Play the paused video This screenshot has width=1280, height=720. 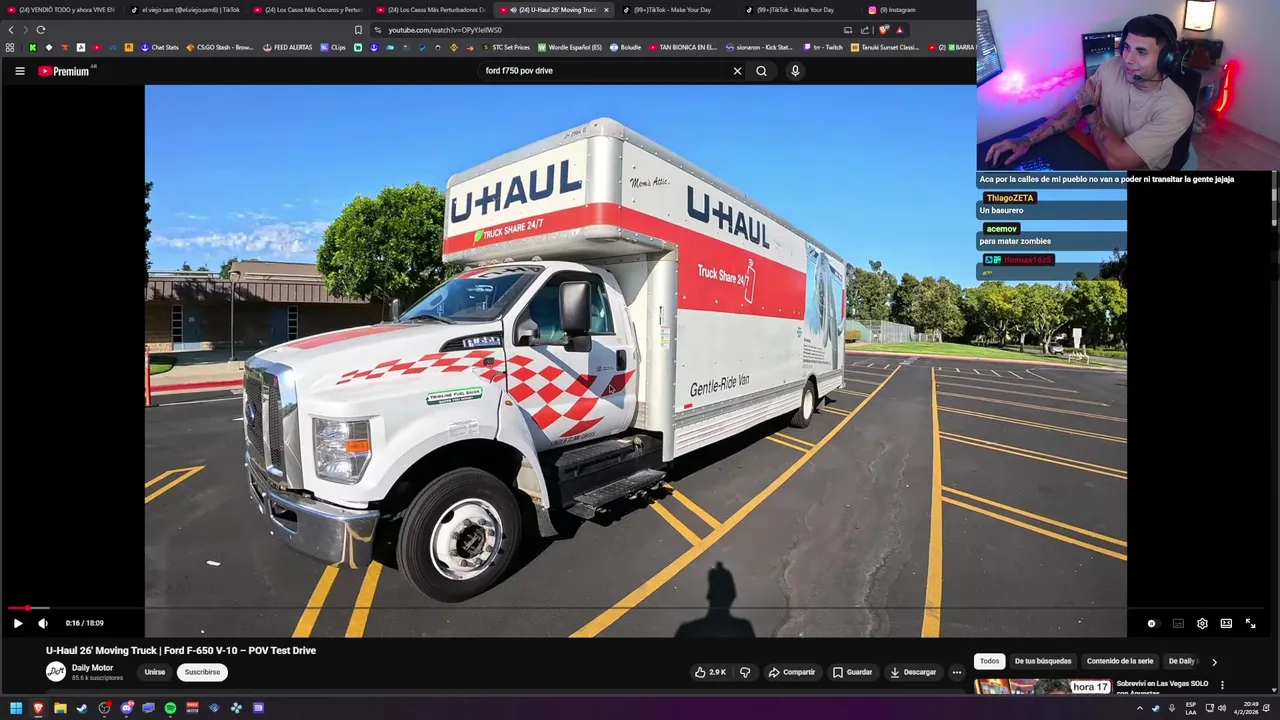pyautogui.click(x=17, y=623)
